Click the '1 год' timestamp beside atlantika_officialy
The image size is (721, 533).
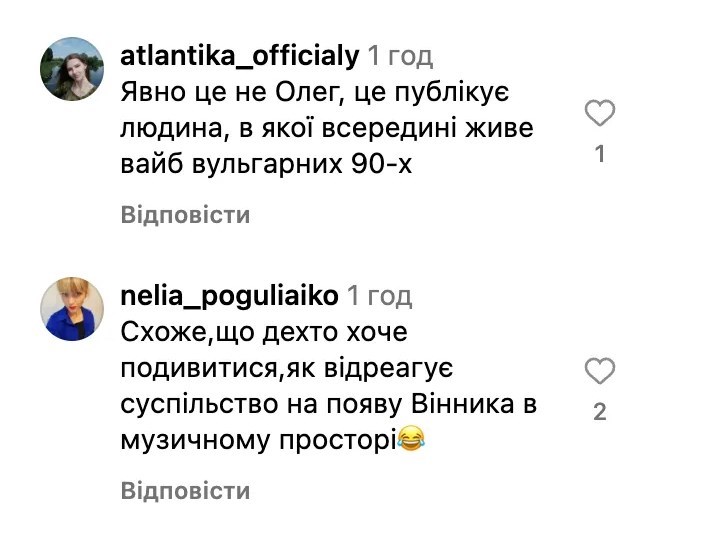[x=400, y=57]
